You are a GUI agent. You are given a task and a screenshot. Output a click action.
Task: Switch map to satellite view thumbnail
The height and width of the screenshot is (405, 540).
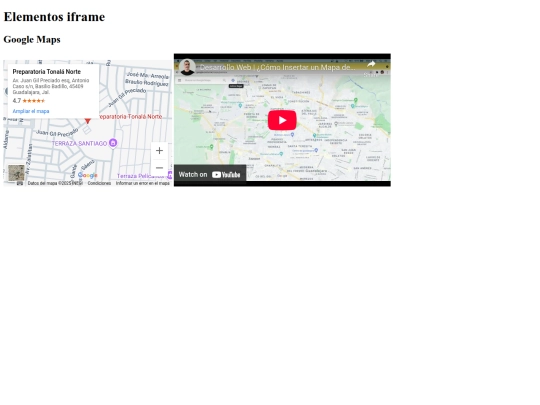(16, 173)
